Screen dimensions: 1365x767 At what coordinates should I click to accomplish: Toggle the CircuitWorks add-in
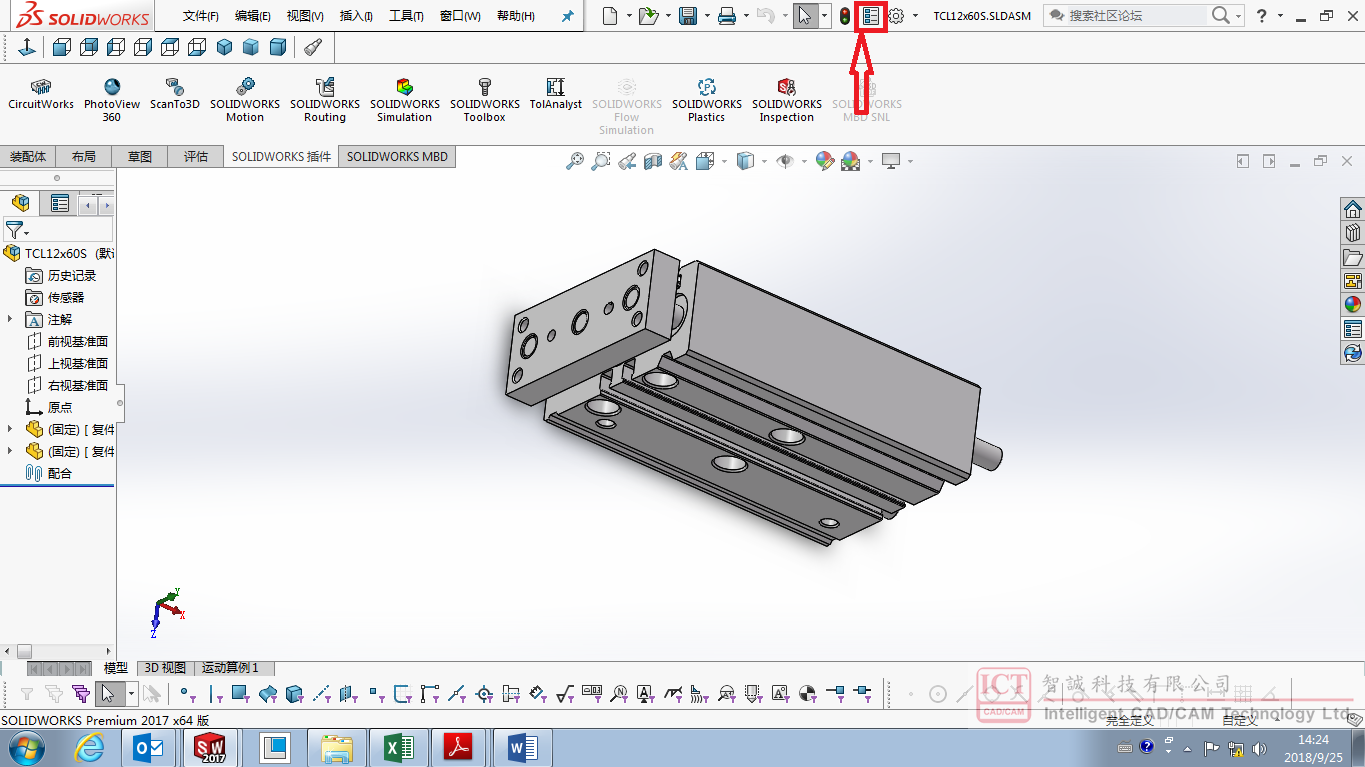41,95
